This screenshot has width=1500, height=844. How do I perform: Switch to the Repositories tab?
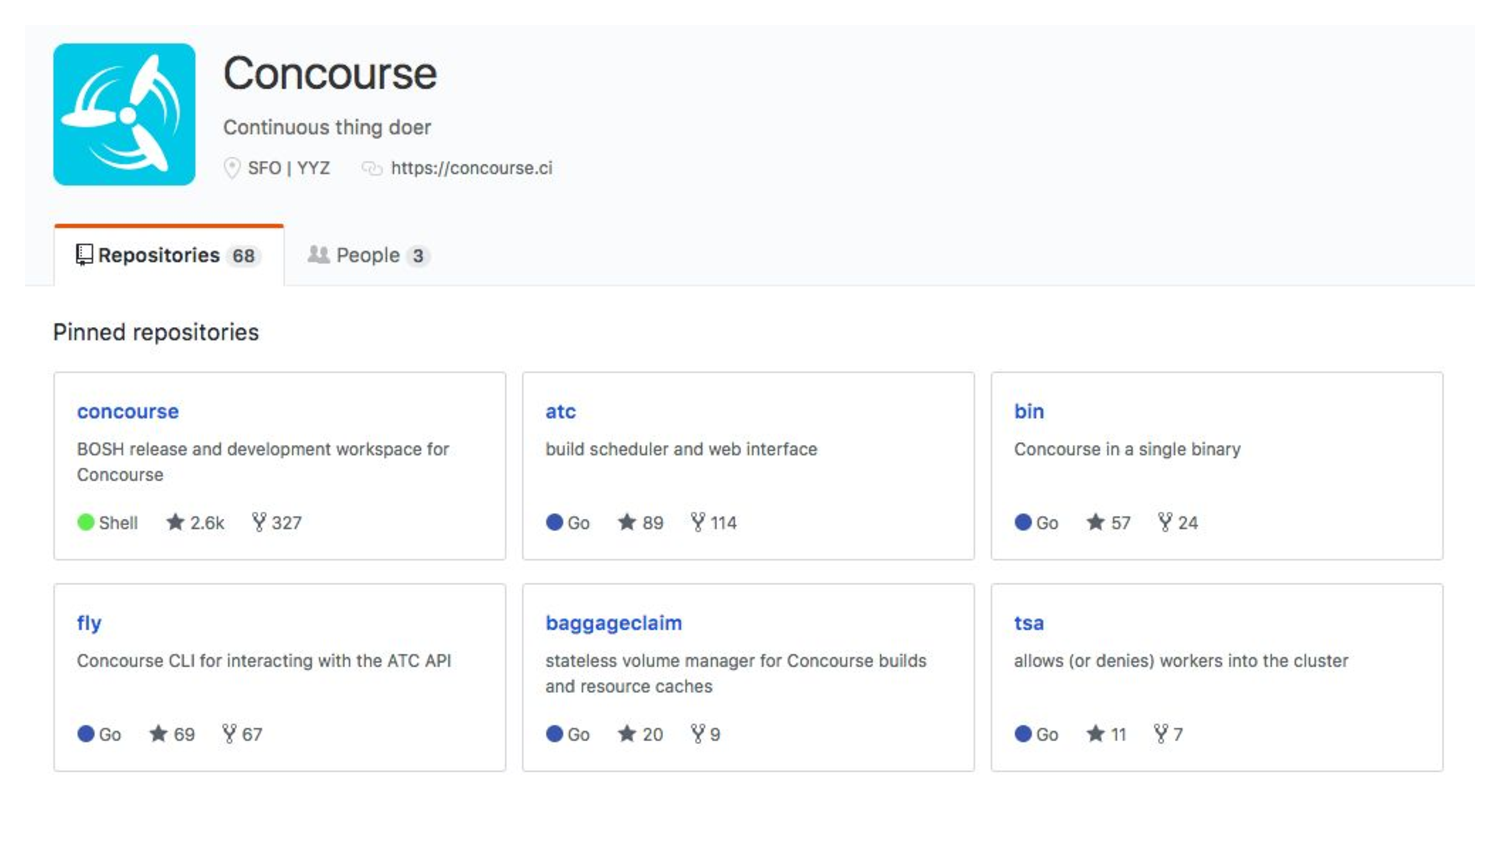[169, 255]
